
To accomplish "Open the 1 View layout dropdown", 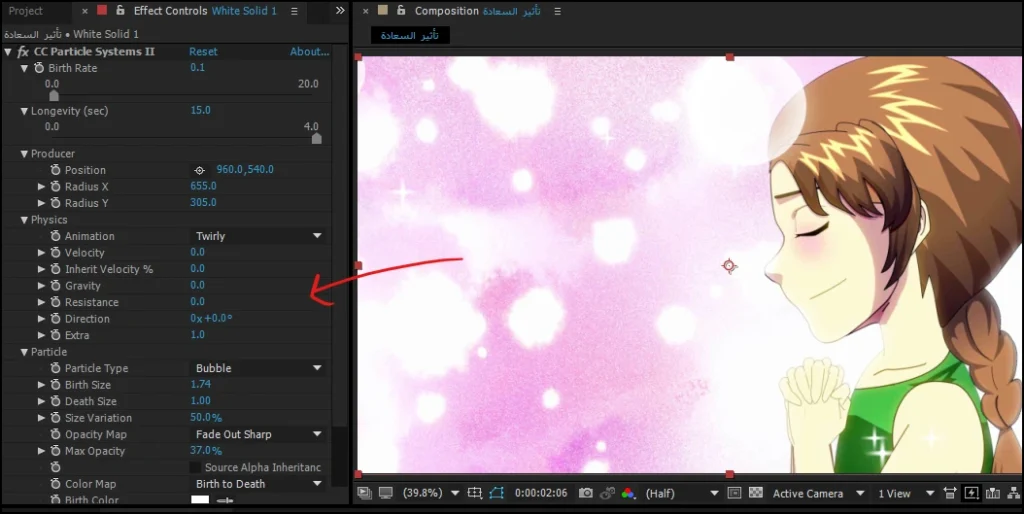I will (906, 493).
